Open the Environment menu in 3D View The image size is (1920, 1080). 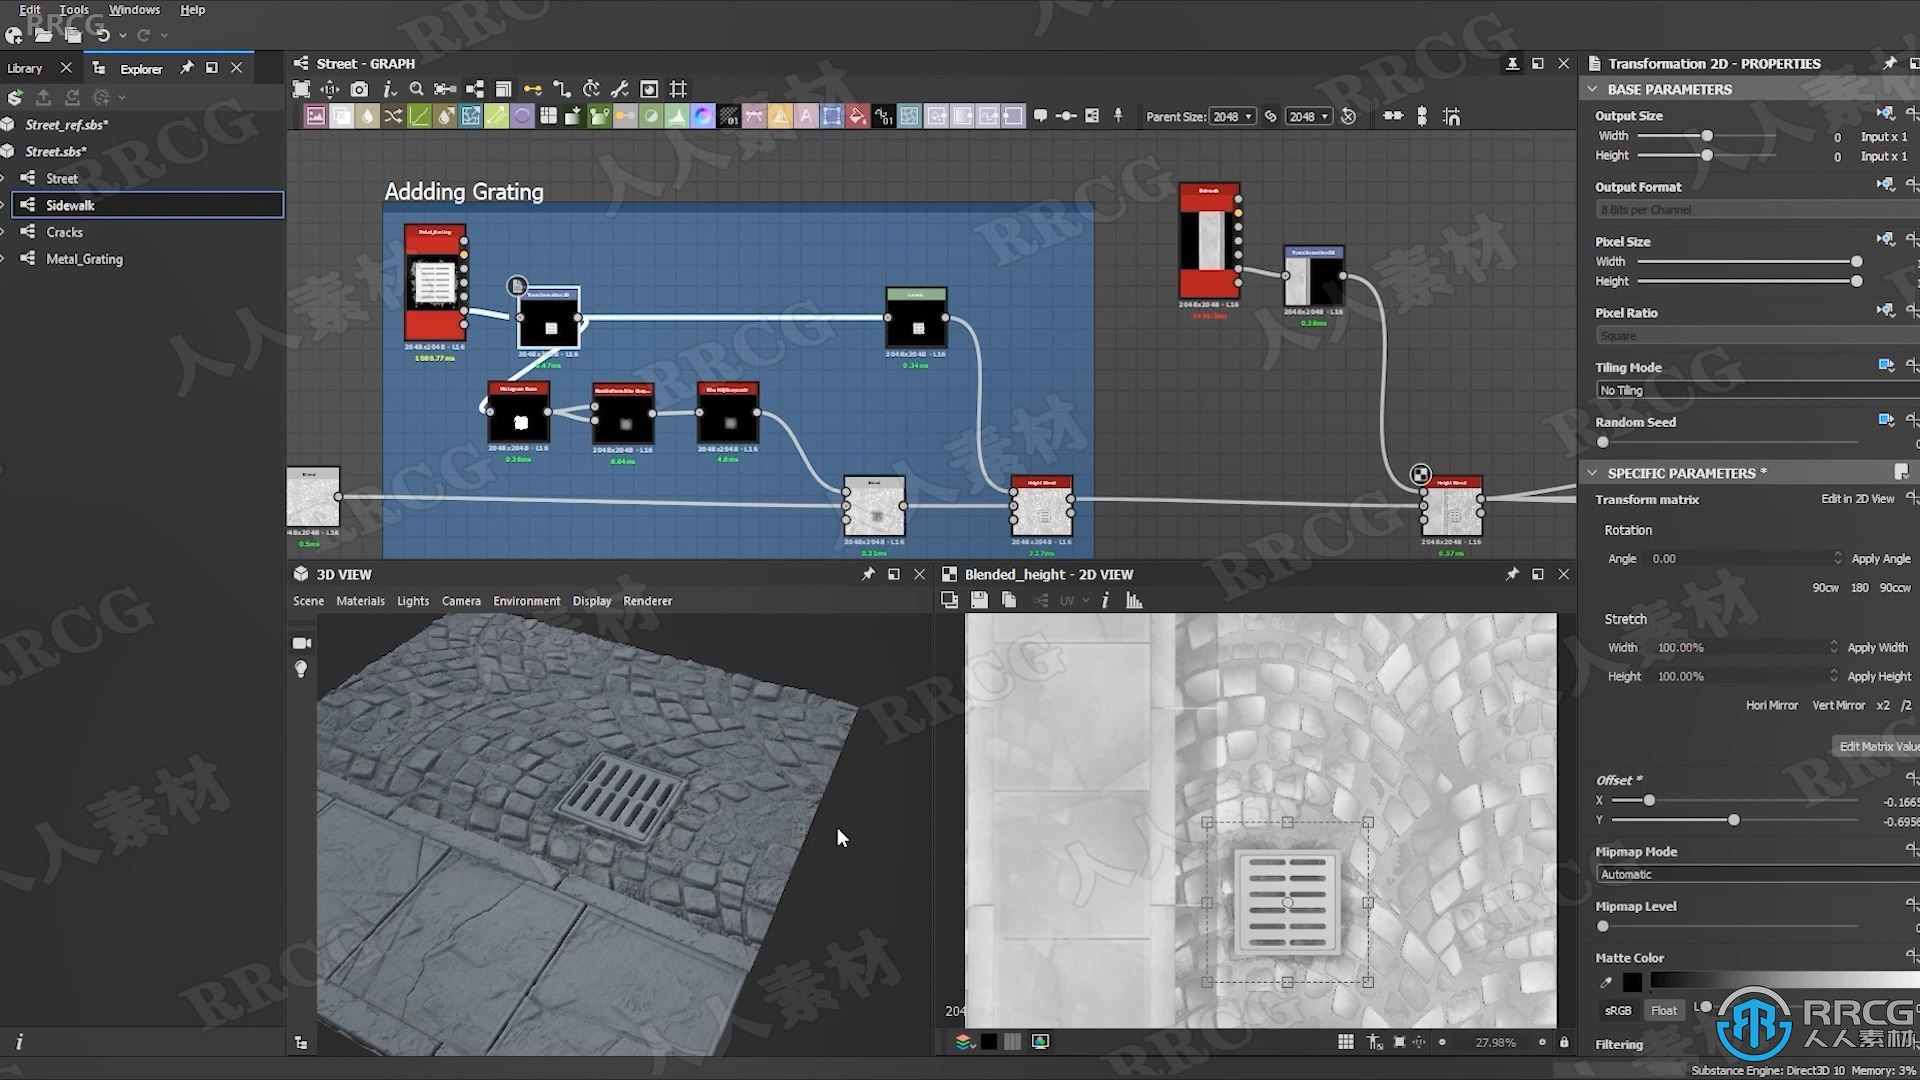(x=526, y=601)
